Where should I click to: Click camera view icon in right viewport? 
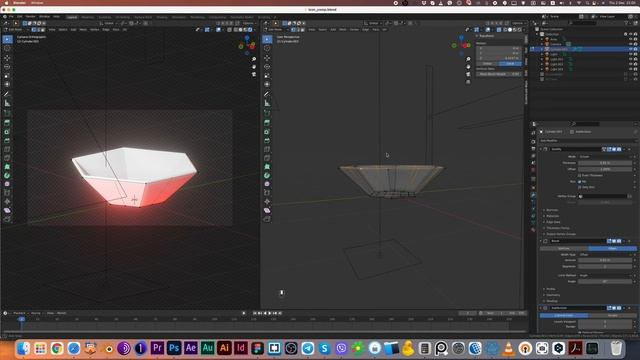(468, 74)
